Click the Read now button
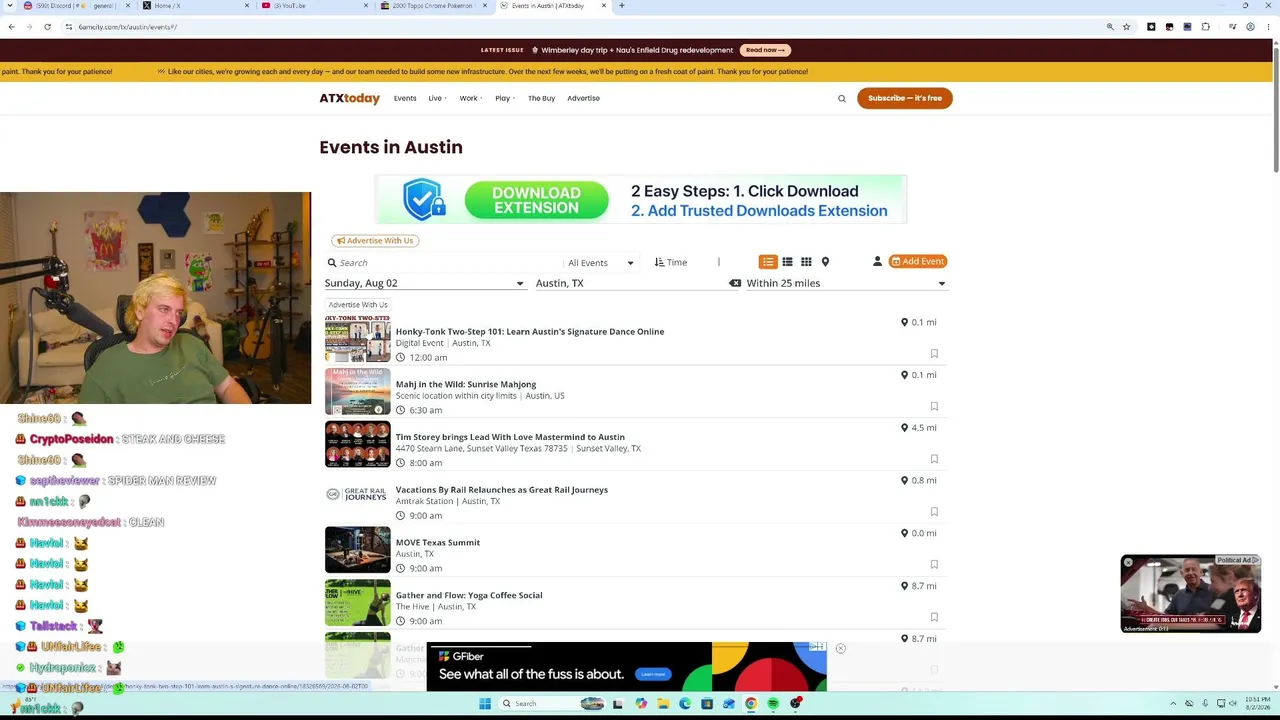Image resolution: width=1280 pixels, height=720 pixels. click(765, 50)
